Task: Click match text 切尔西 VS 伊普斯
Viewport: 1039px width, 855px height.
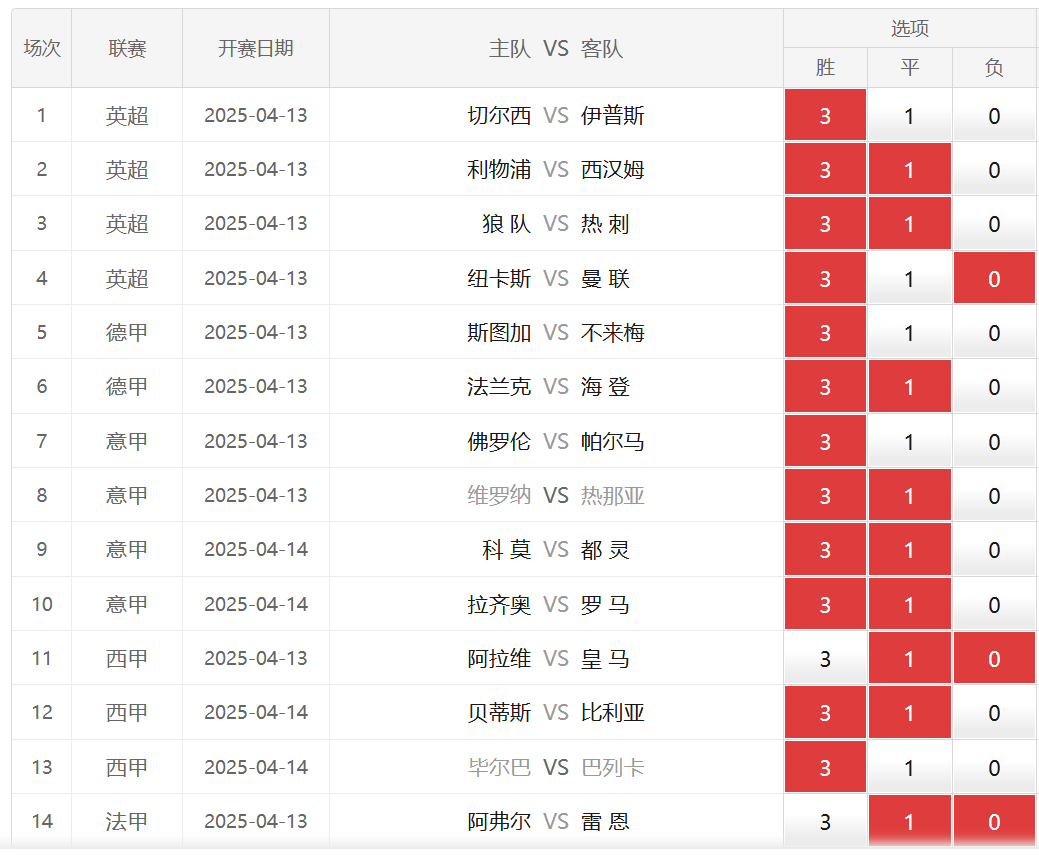Action: pyautogui.click(x=556, y=115)
